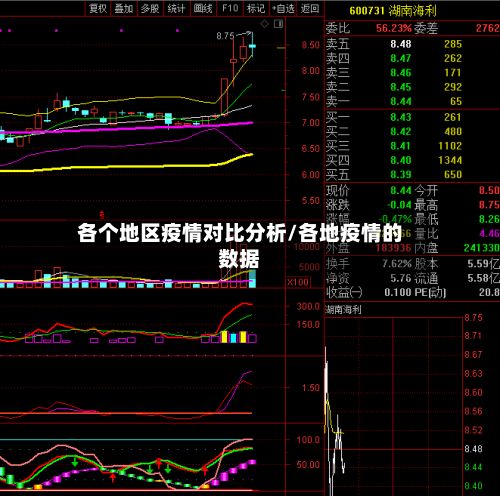Open the F10 company info tab
The height and width of the screenshot is (496, 500).
coord(230,8)
